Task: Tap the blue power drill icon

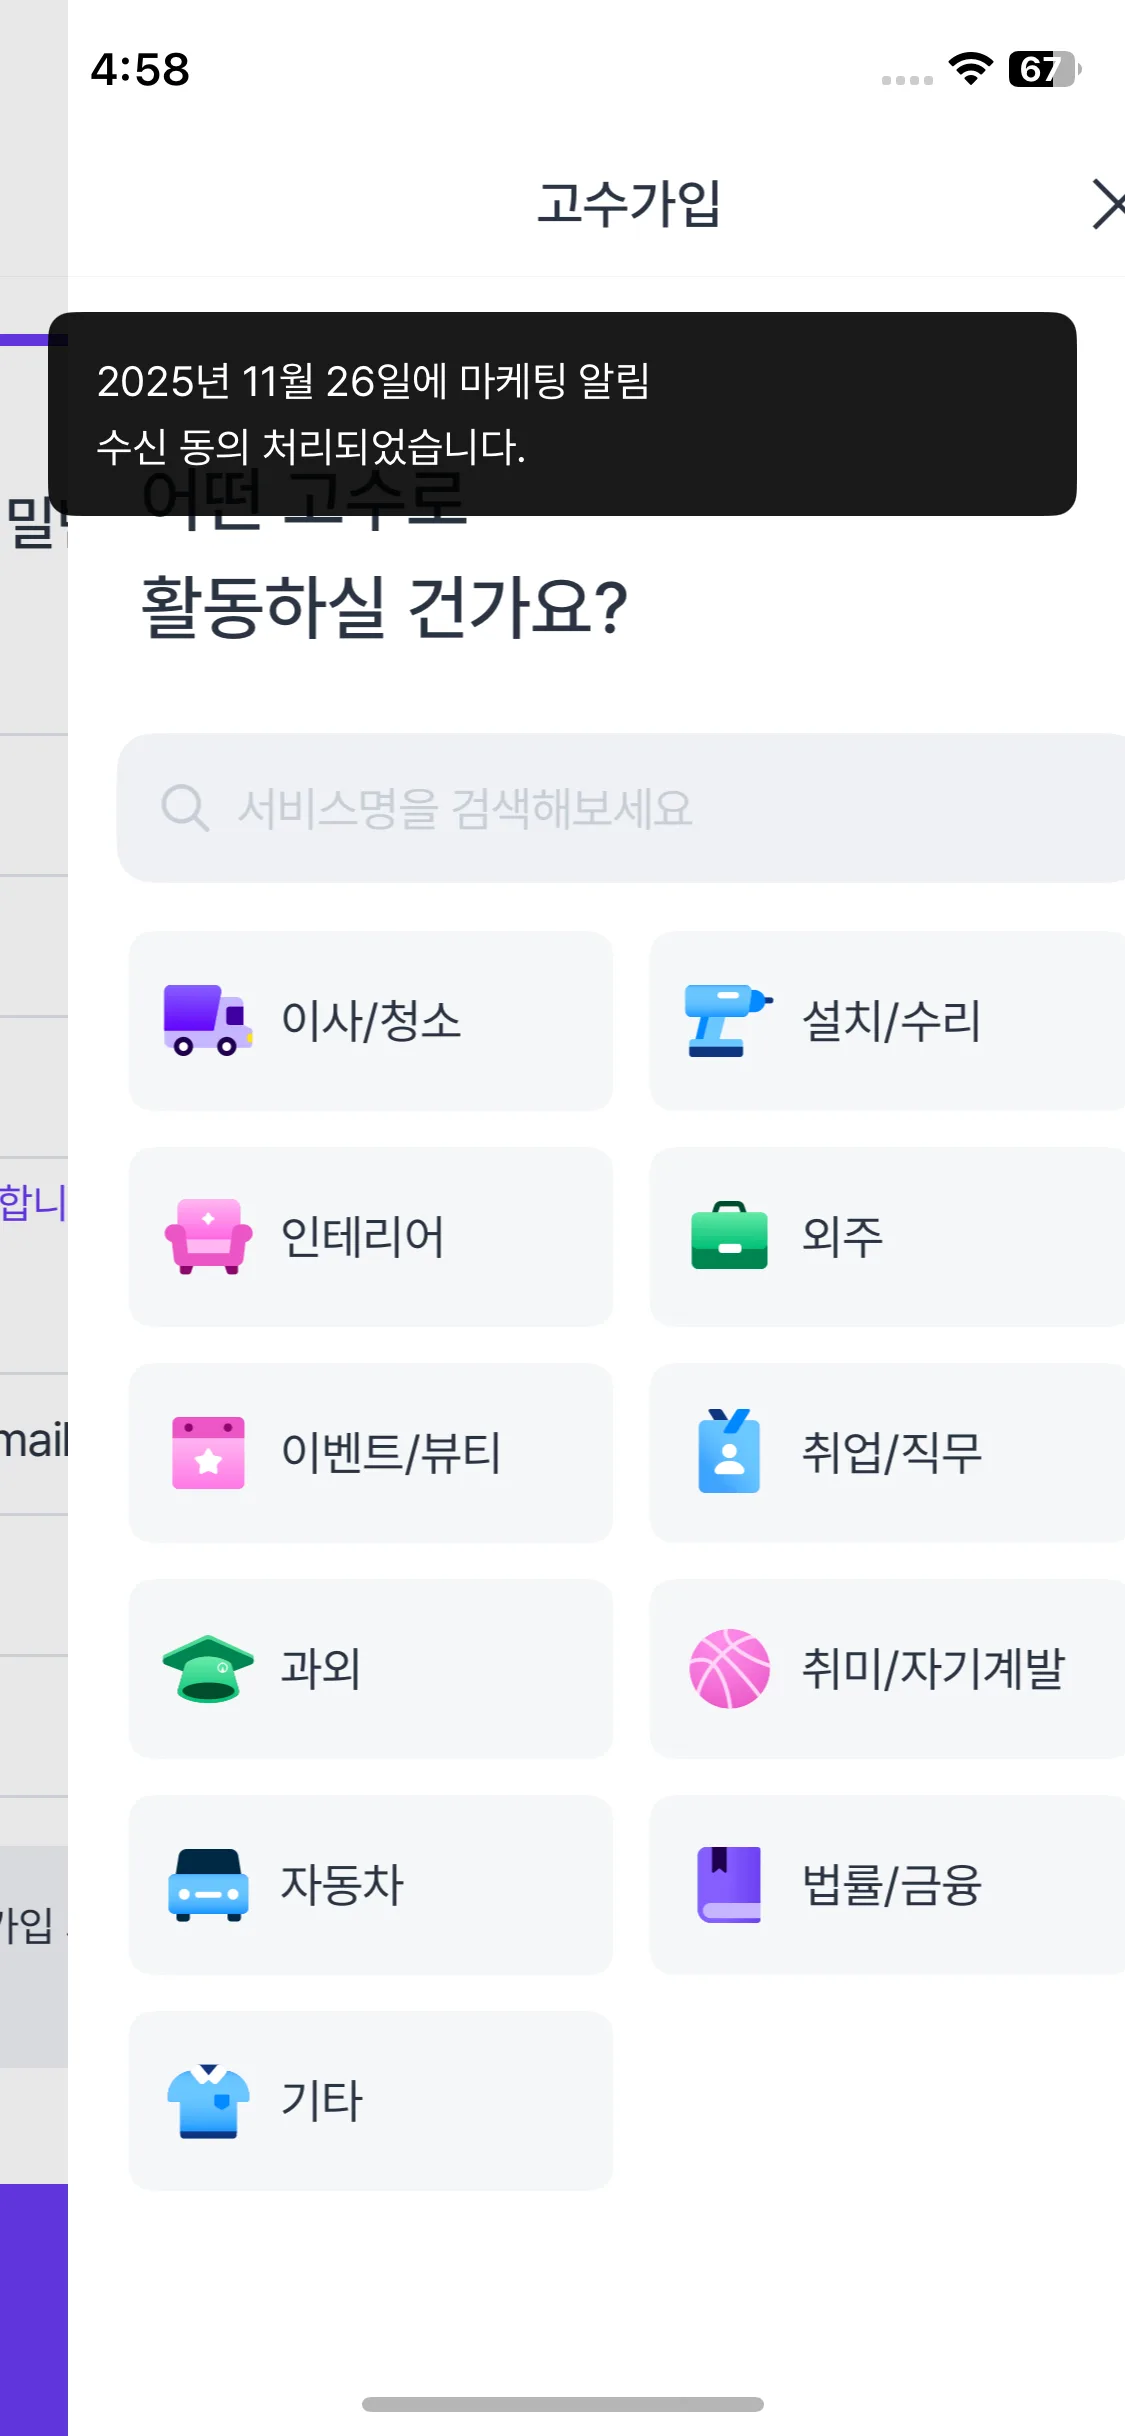Action: [728, 1021]
